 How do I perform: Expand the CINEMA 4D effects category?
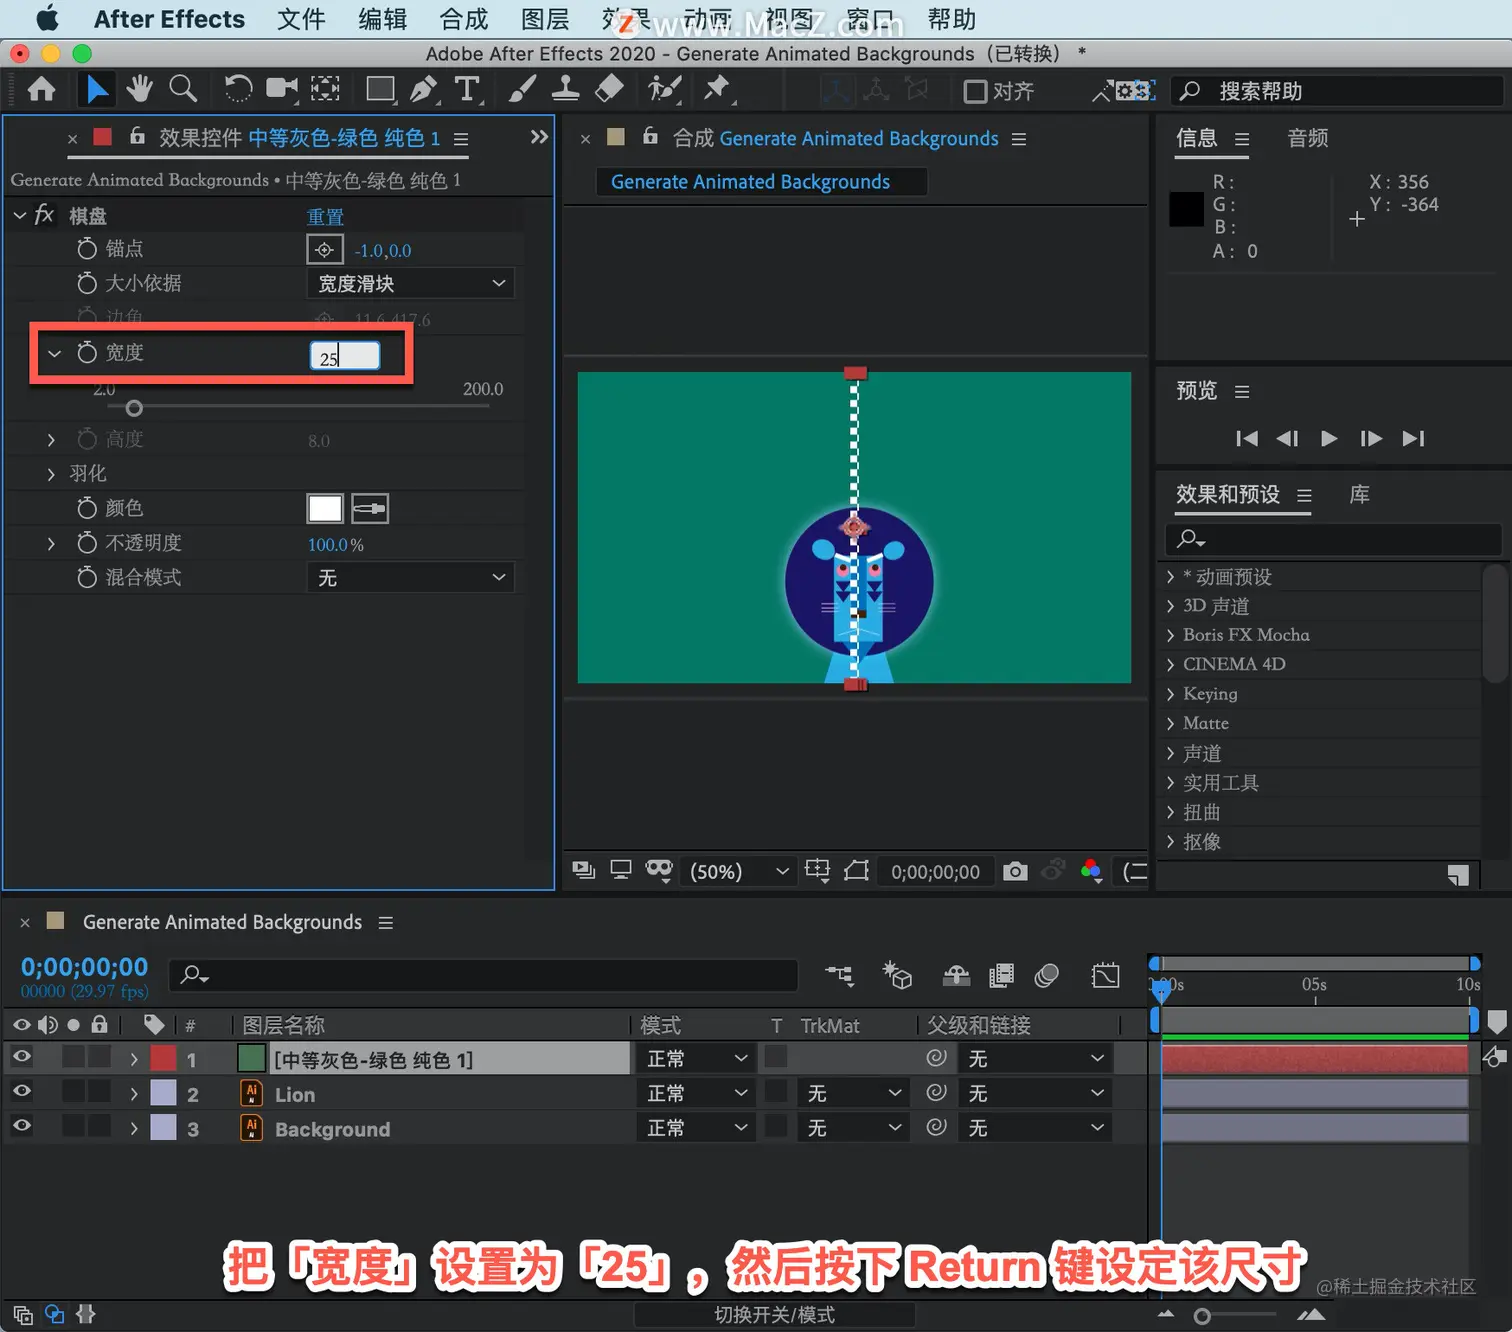[x=1170, y=664]
